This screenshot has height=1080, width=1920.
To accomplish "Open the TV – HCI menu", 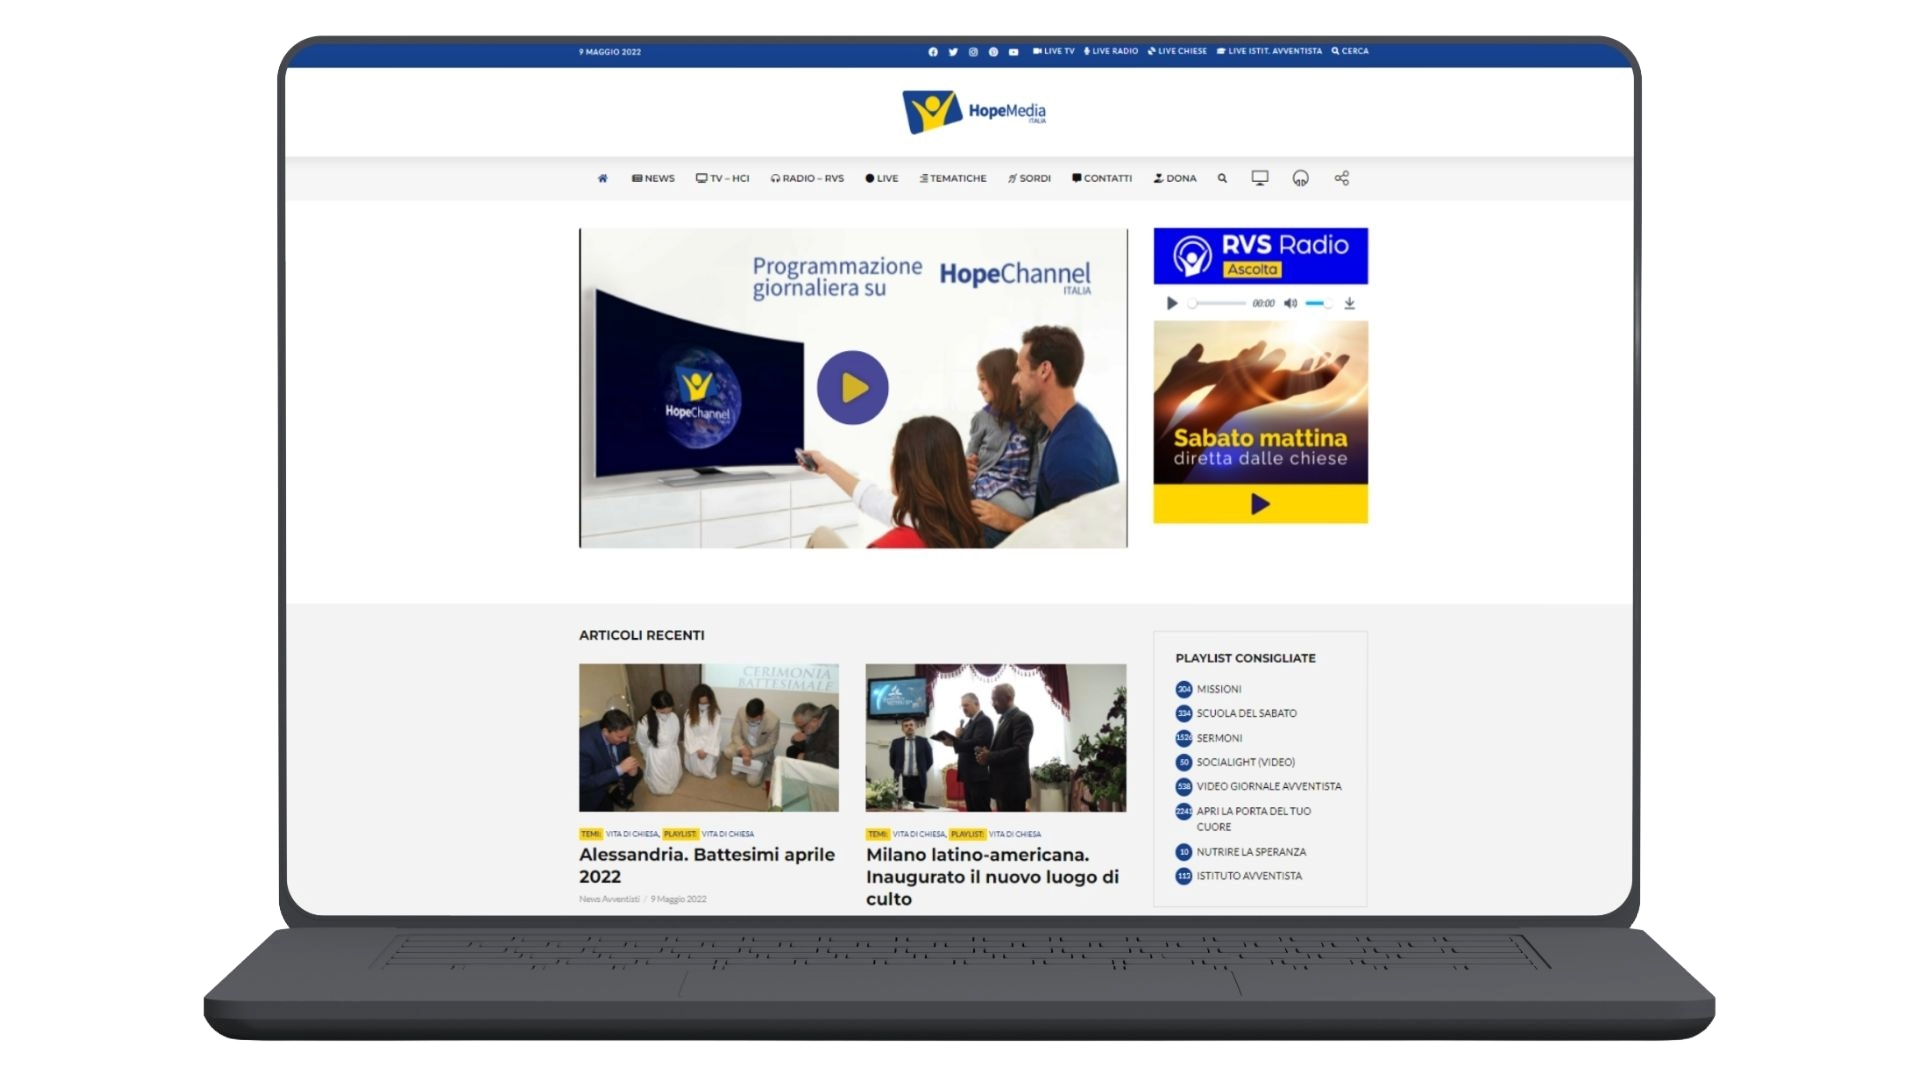I will pyautogui.click(x=722, y=178).
